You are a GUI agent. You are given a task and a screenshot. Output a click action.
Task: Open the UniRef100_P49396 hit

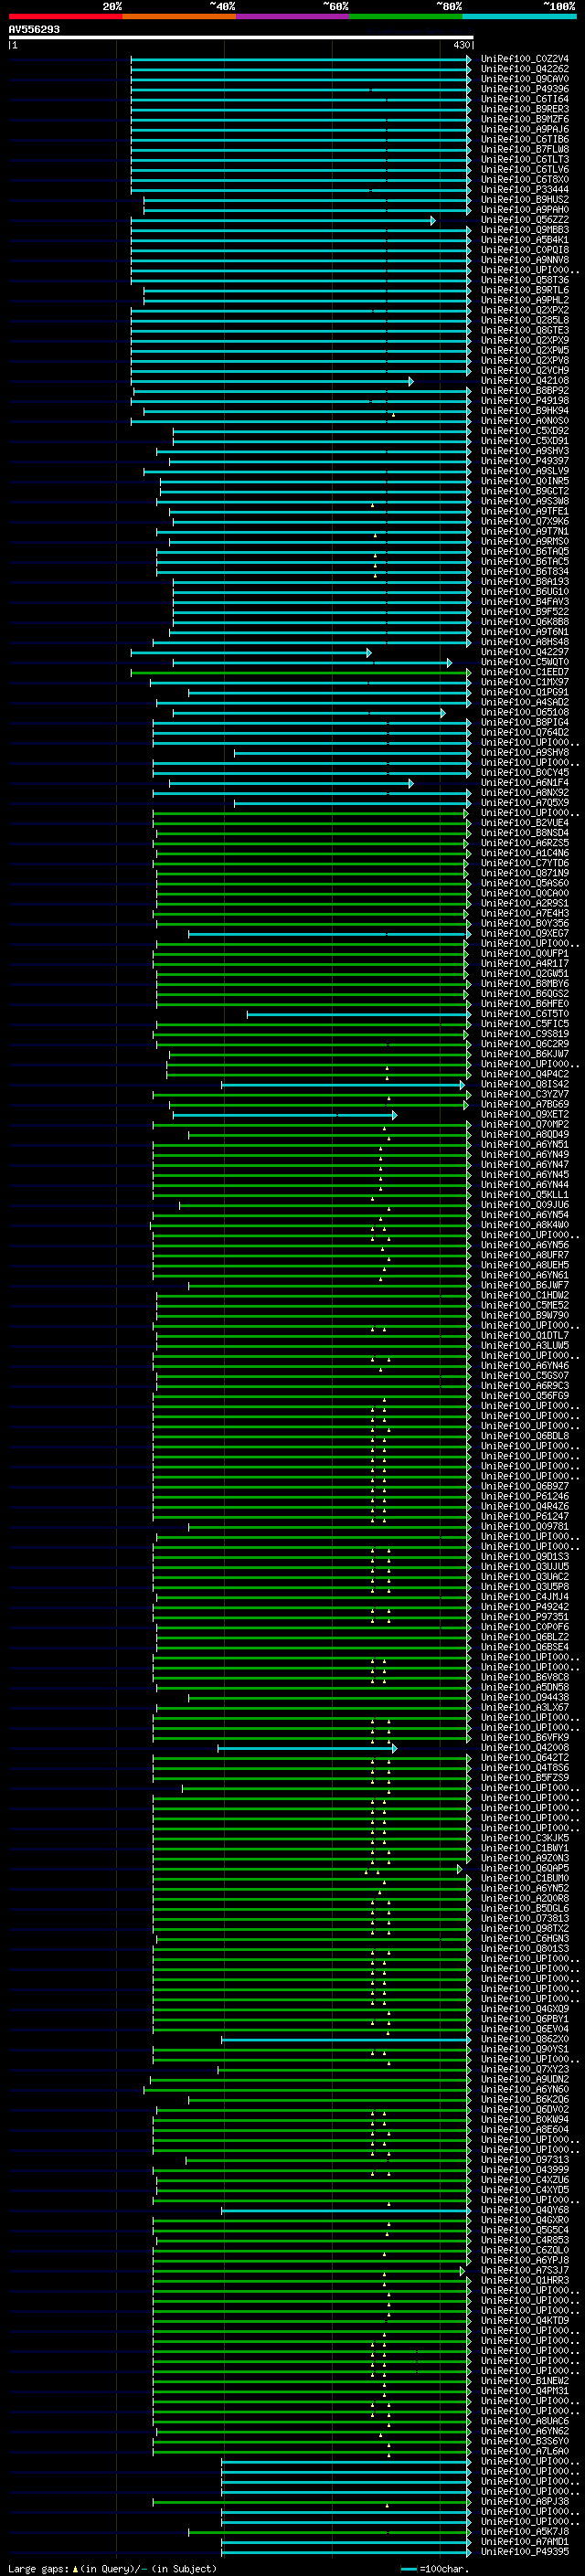tap(524, 89)
